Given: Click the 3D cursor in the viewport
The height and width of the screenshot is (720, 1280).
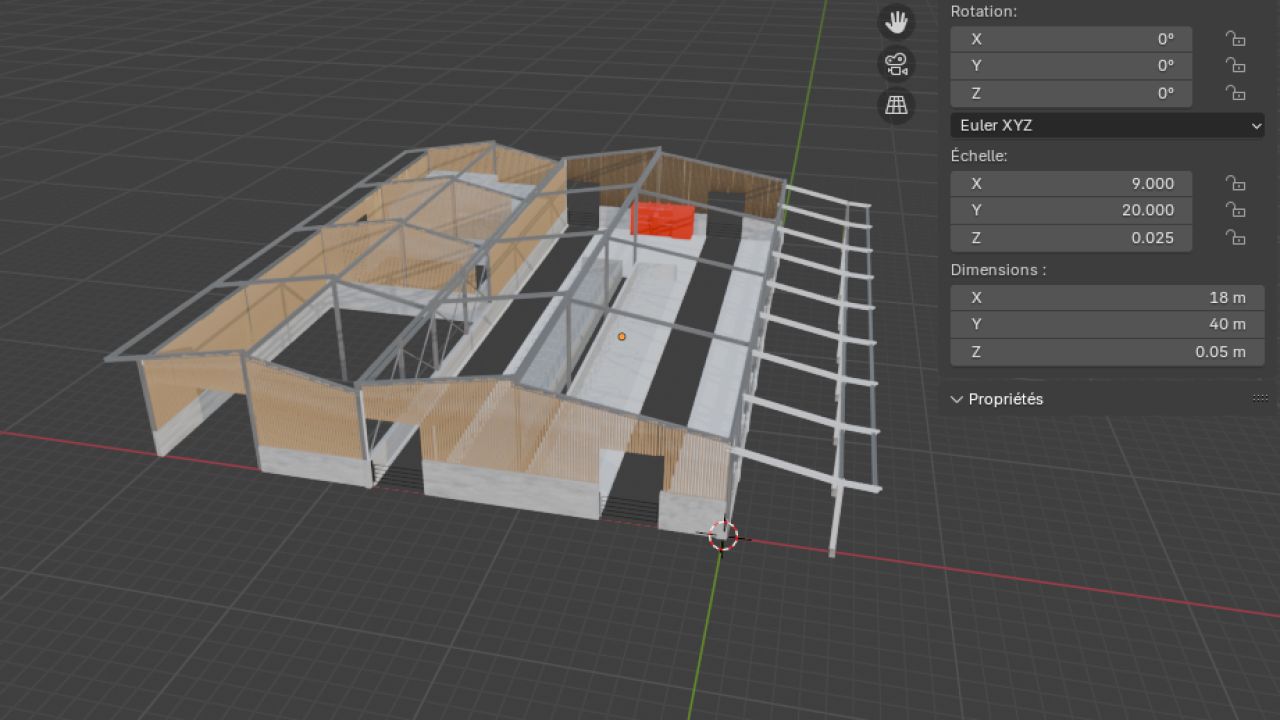Looking at the screenshot, I should point(723,535).
